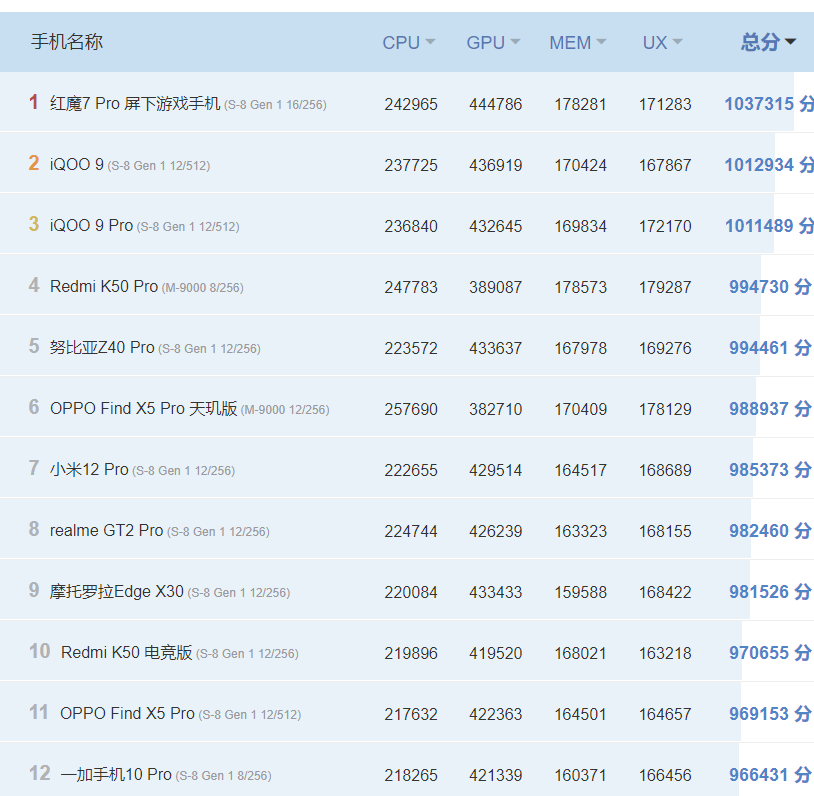Sort by MEM column header
Image resolution: width=814 pixels, height=796 pixels.
point(577,43)
